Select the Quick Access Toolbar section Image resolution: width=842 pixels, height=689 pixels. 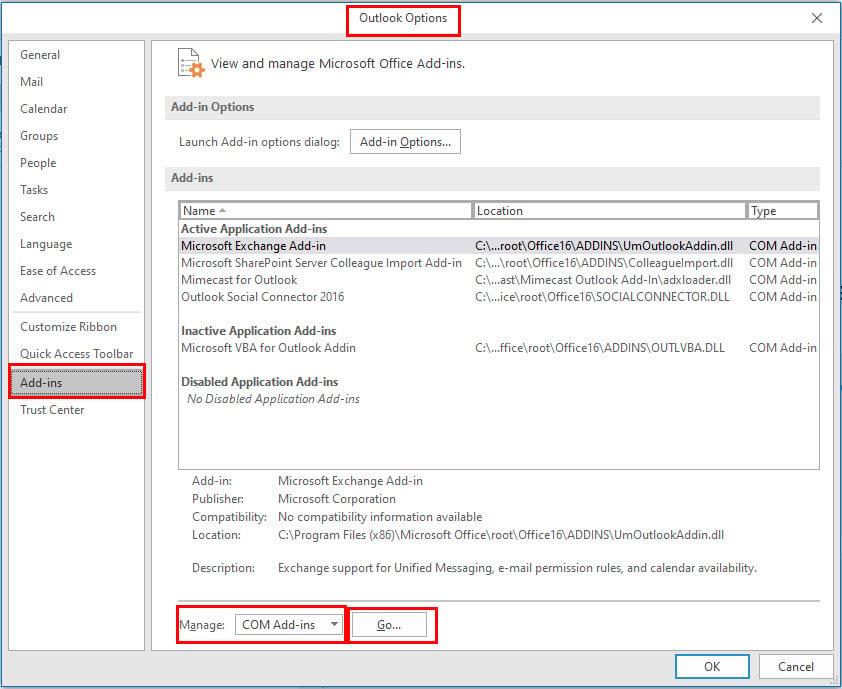click(77, 353)
